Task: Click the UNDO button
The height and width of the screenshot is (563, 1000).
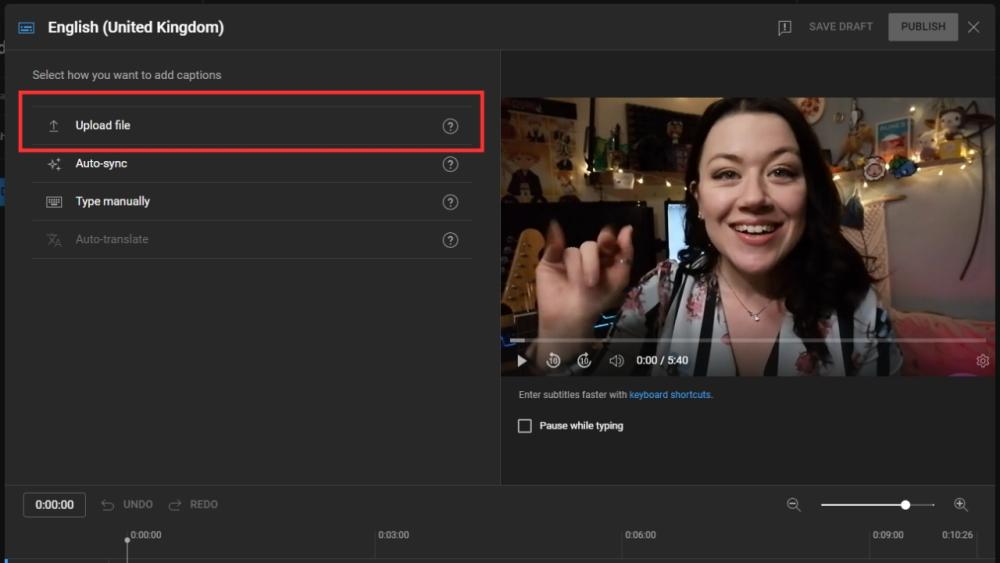Action: pos(127,505)
